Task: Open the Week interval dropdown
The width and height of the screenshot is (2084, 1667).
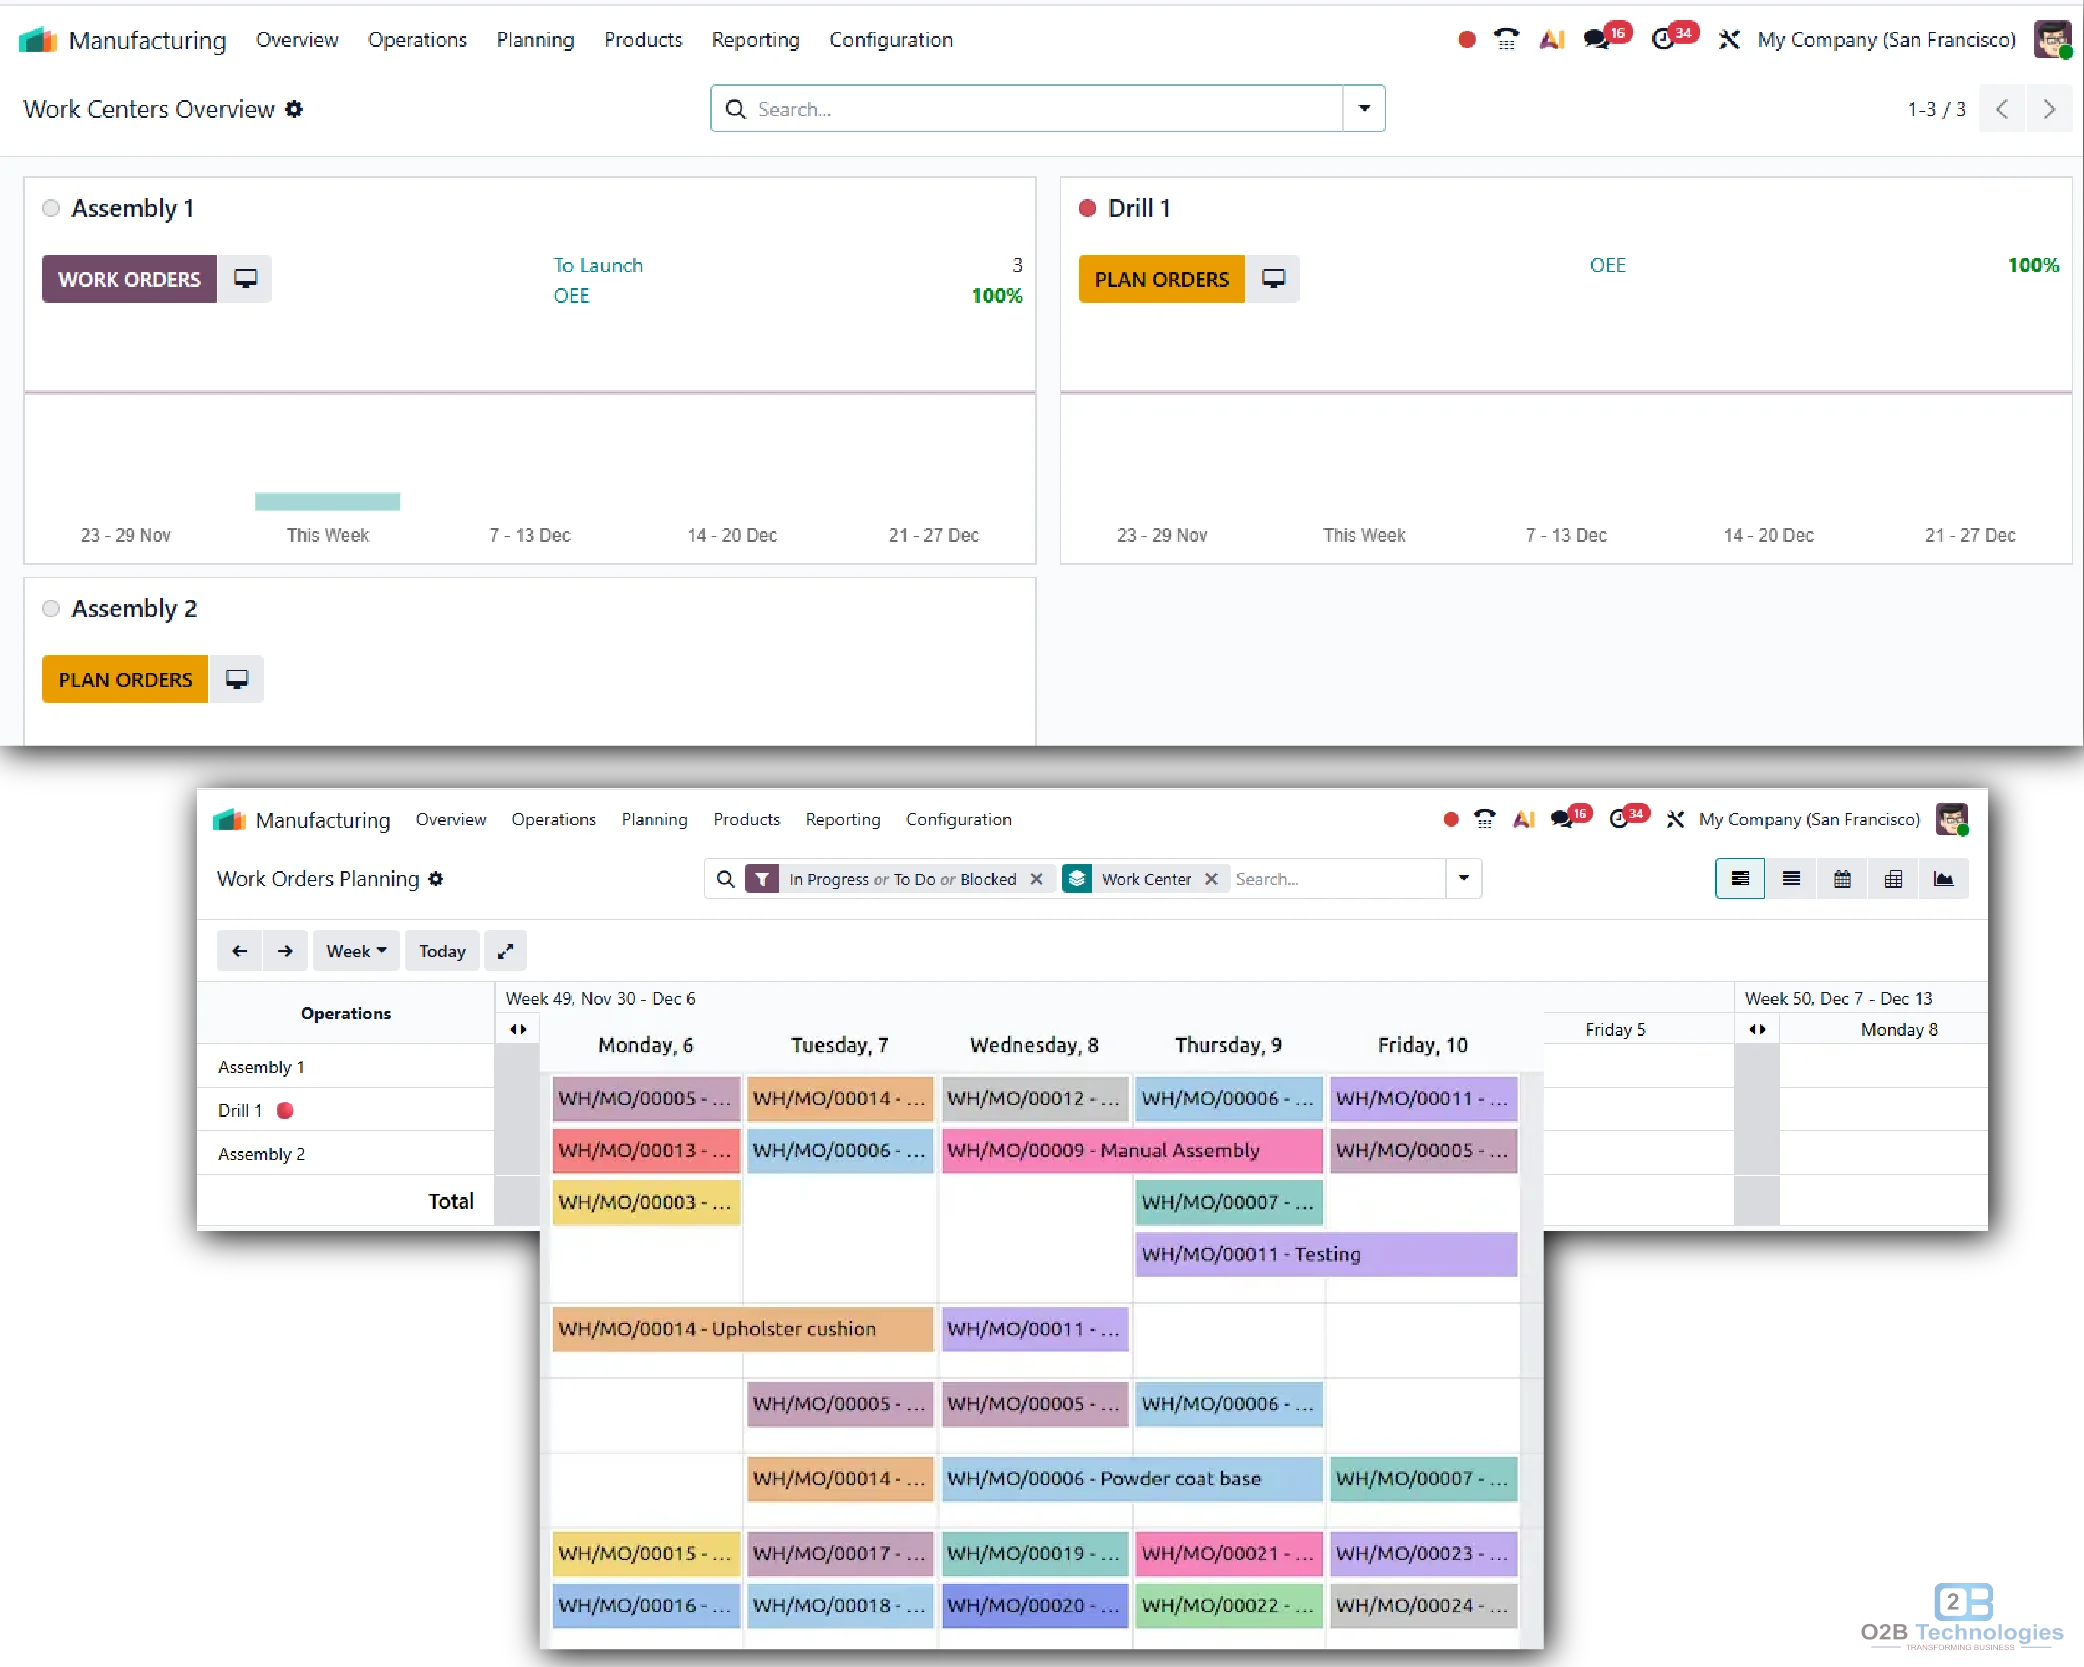Action: tap(356, 951)
